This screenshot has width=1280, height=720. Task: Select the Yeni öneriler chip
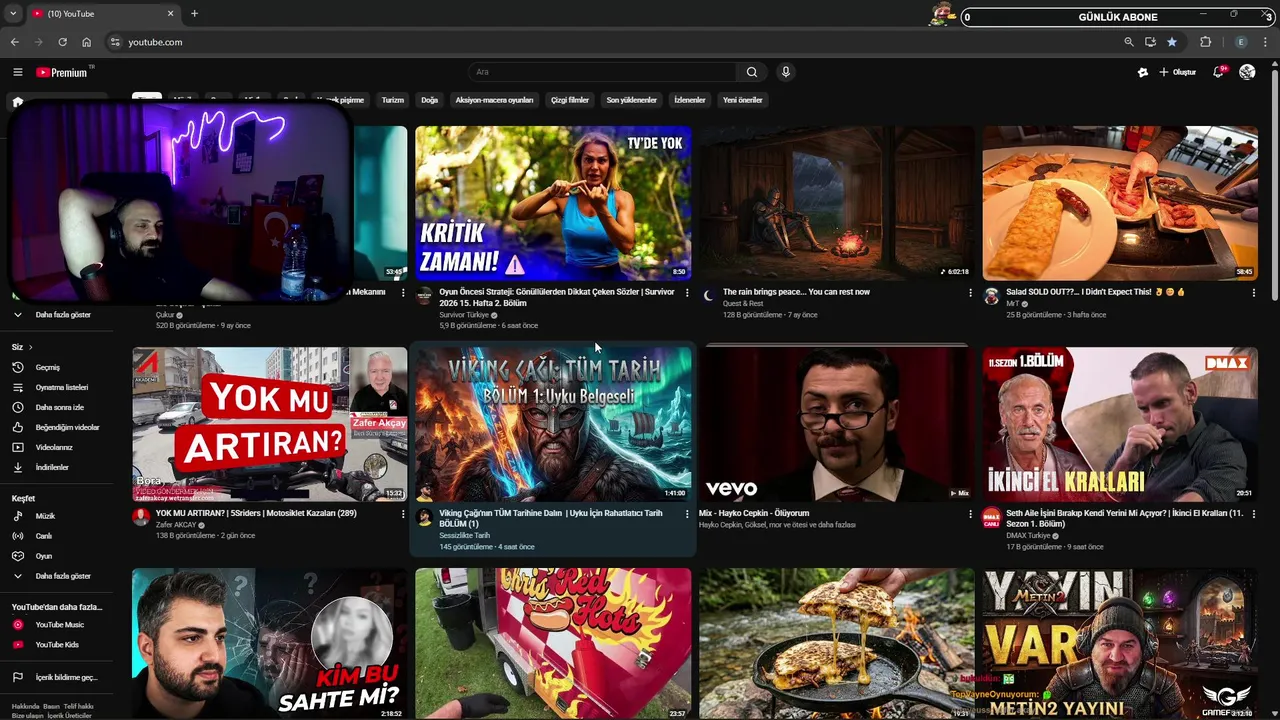pos(743,100)
